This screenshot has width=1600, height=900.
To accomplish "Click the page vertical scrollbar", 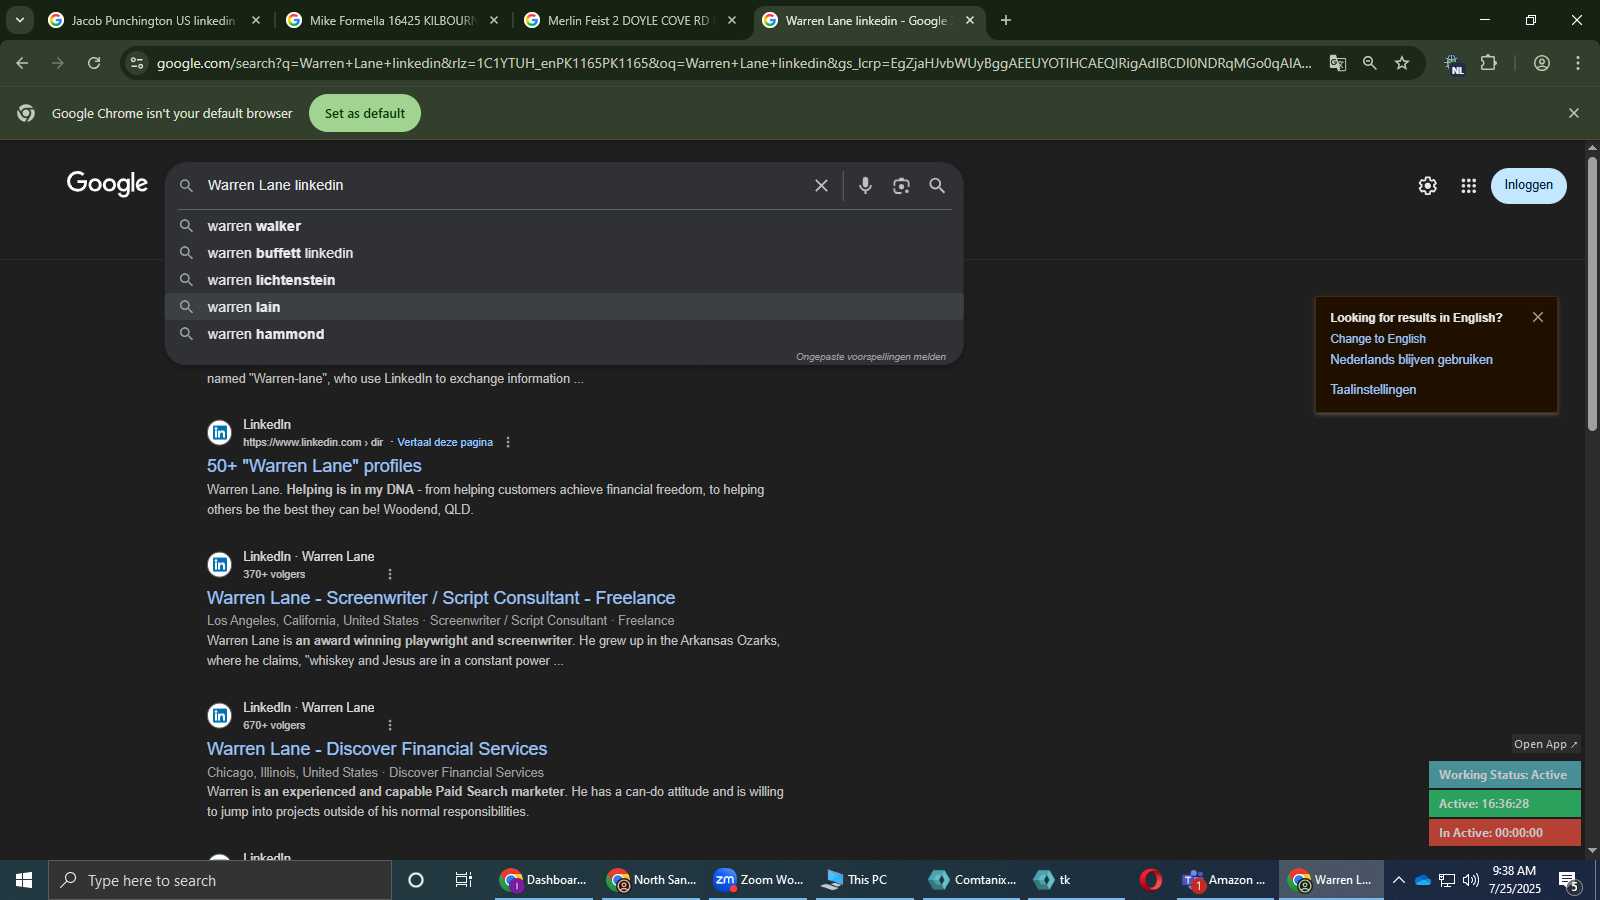I will pyautogui.click(x=1592, y=295).
